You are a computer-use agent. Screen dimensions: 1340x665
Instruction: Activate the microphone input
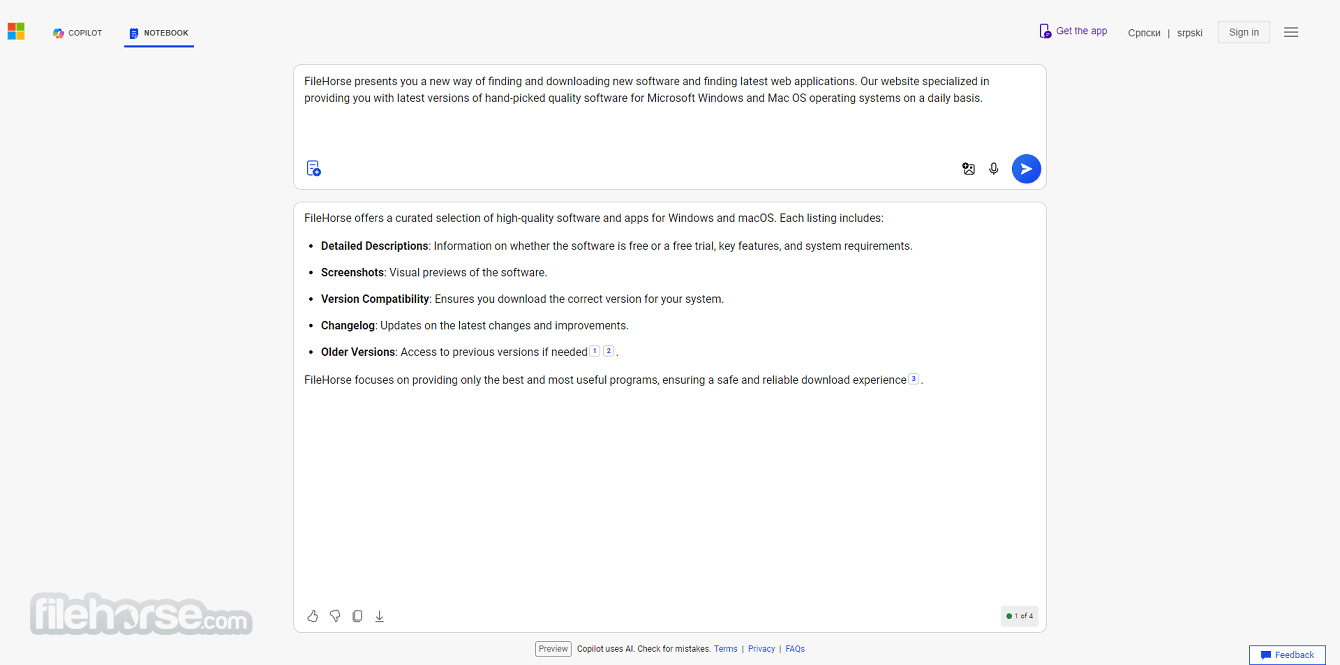(x=994, y=169)
